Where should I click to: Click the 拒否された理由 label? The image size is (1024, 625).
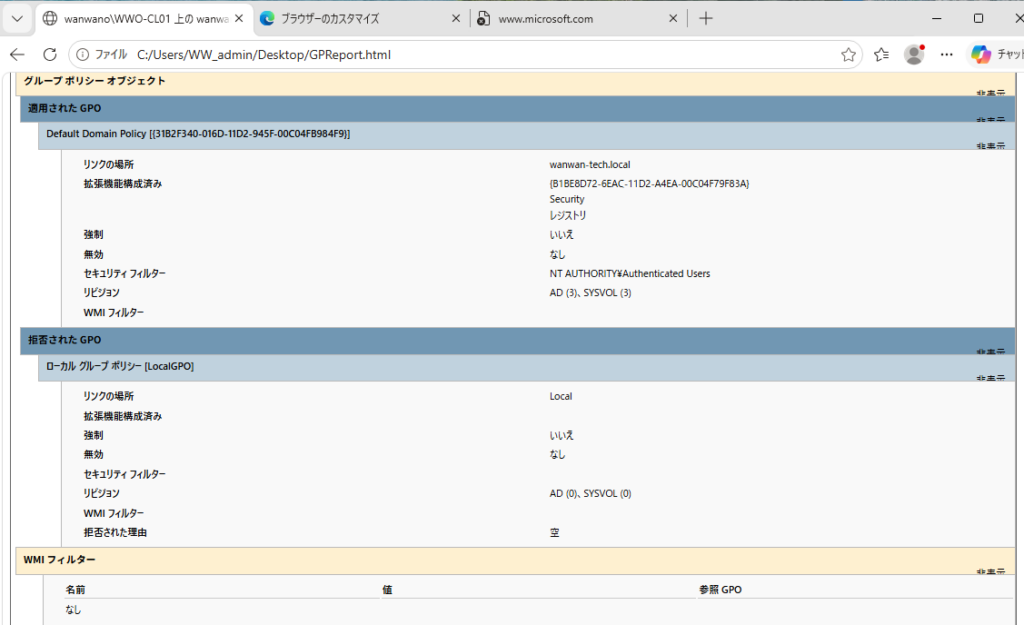click(x=115, y=533)
